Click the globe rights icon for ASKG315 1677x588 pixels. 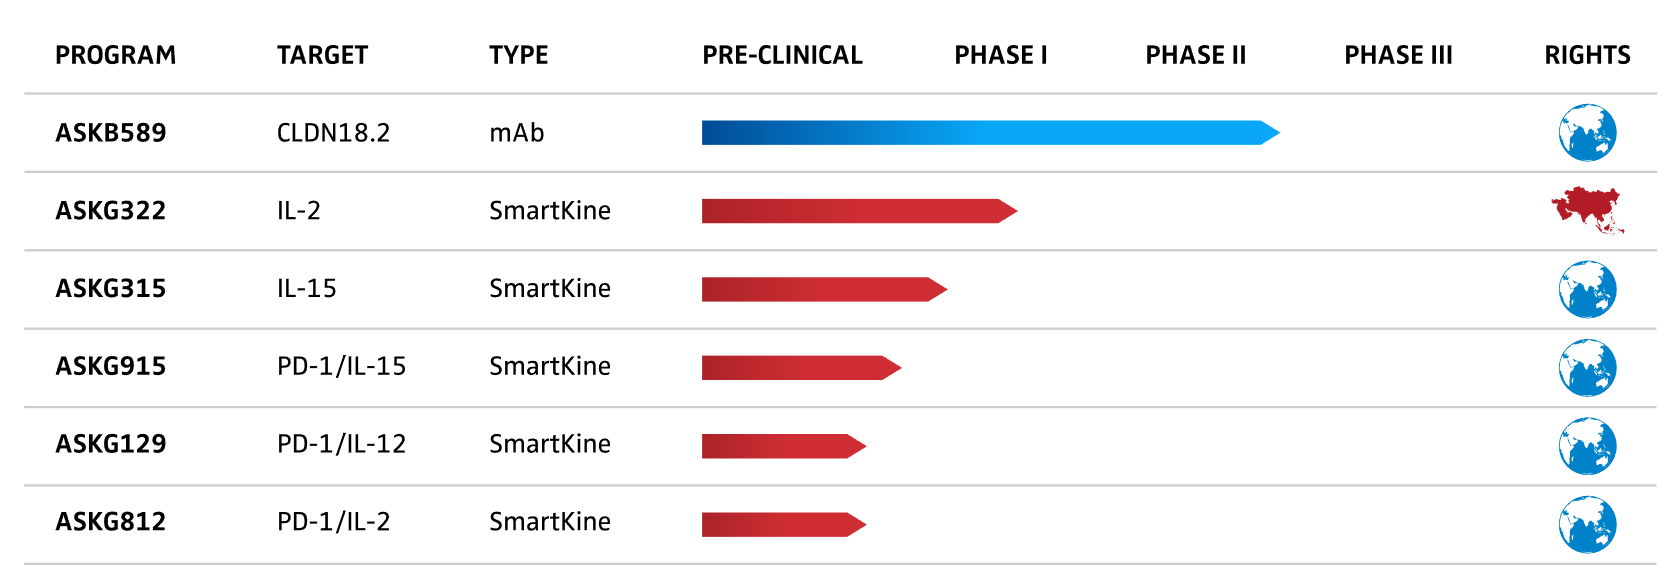(1587, 289)
